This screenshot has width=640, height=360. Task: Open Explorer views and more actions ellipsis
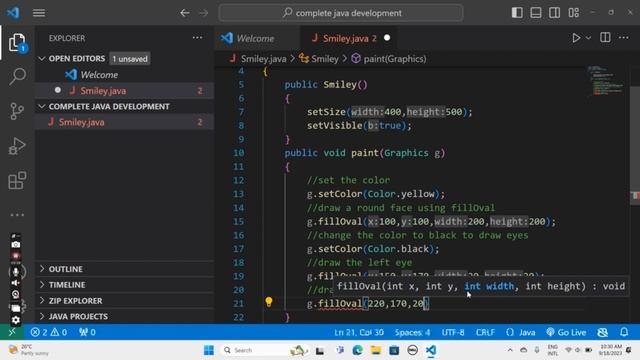pos(198,38)
